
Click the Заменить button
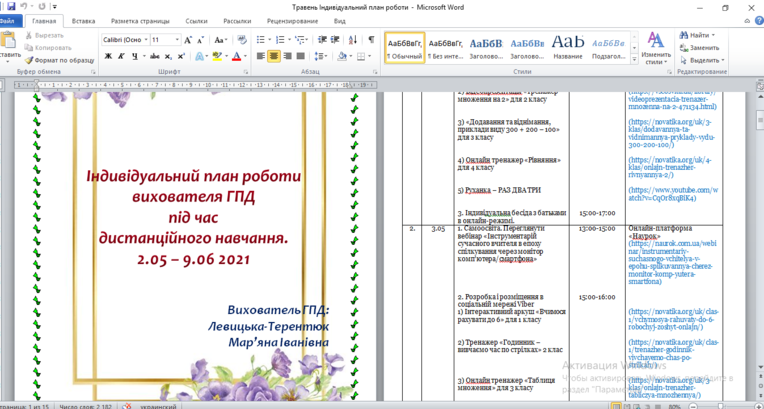coord(700,48)
